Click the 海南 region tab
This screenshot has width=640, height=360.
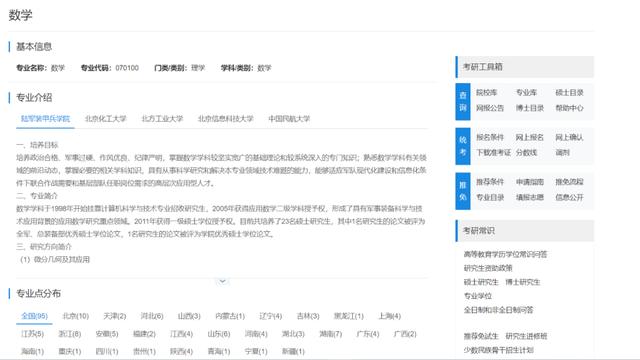[x=32, y=351]
